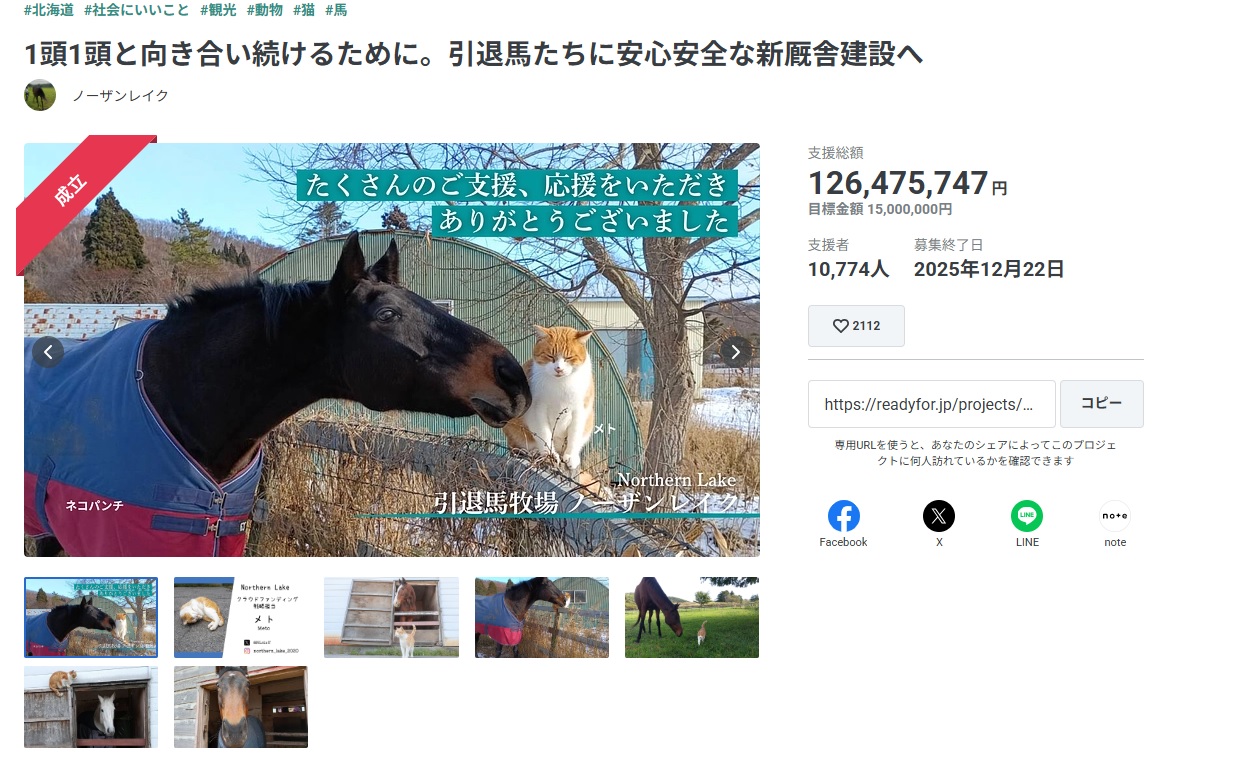Show previous slide with left arrow

point(48,351)
